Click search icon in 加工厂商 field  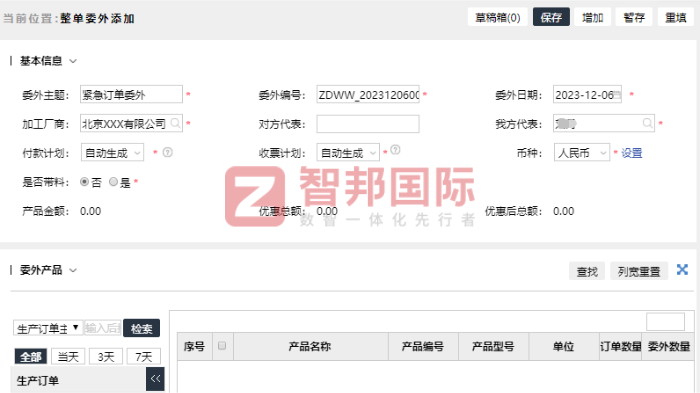tap(175, 123)
